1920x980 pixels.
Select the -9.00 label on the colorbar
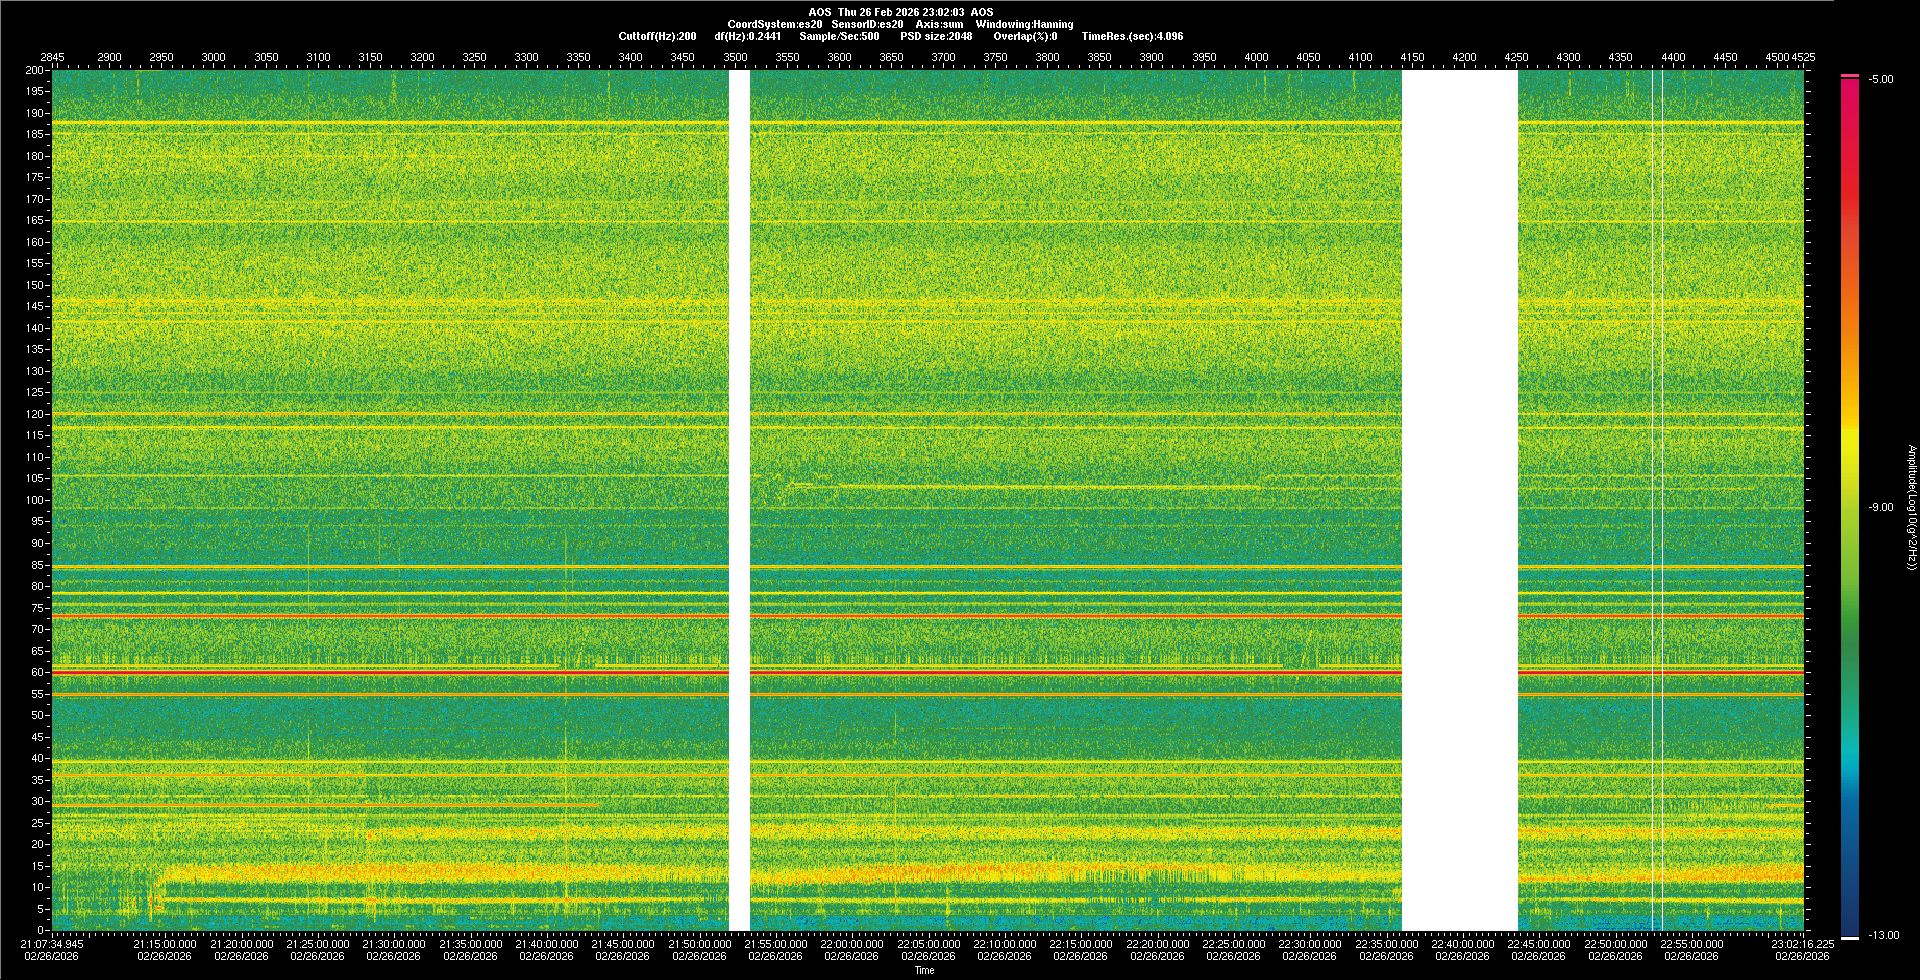click(x=1880, y=508)
